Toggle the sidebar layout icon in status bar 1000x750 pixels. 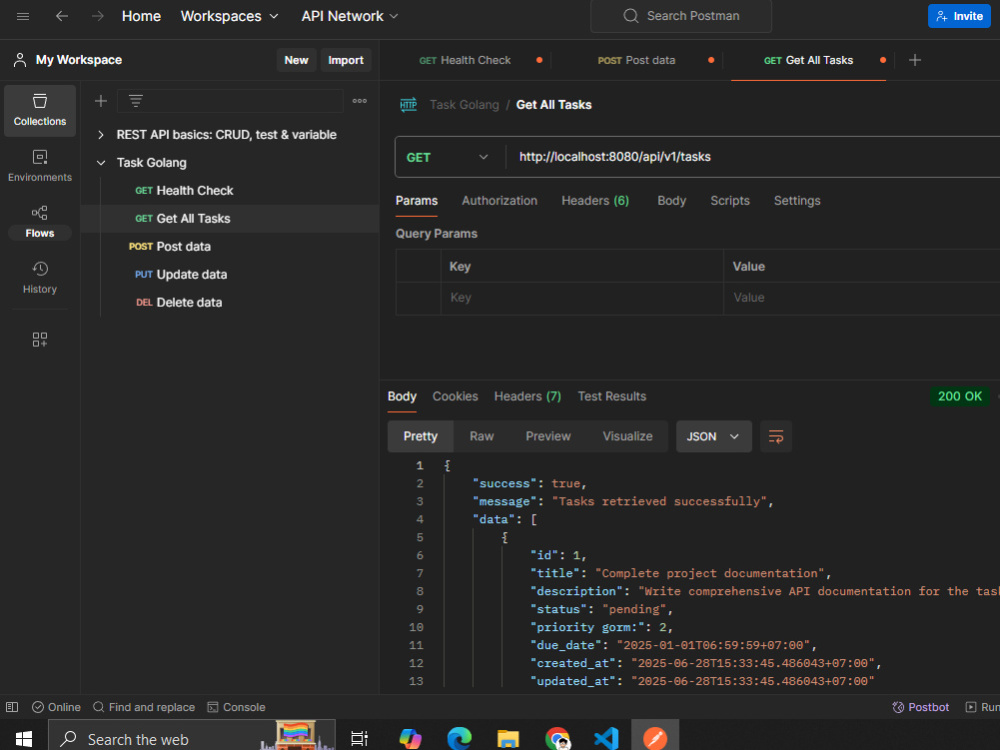coord(12,707)
